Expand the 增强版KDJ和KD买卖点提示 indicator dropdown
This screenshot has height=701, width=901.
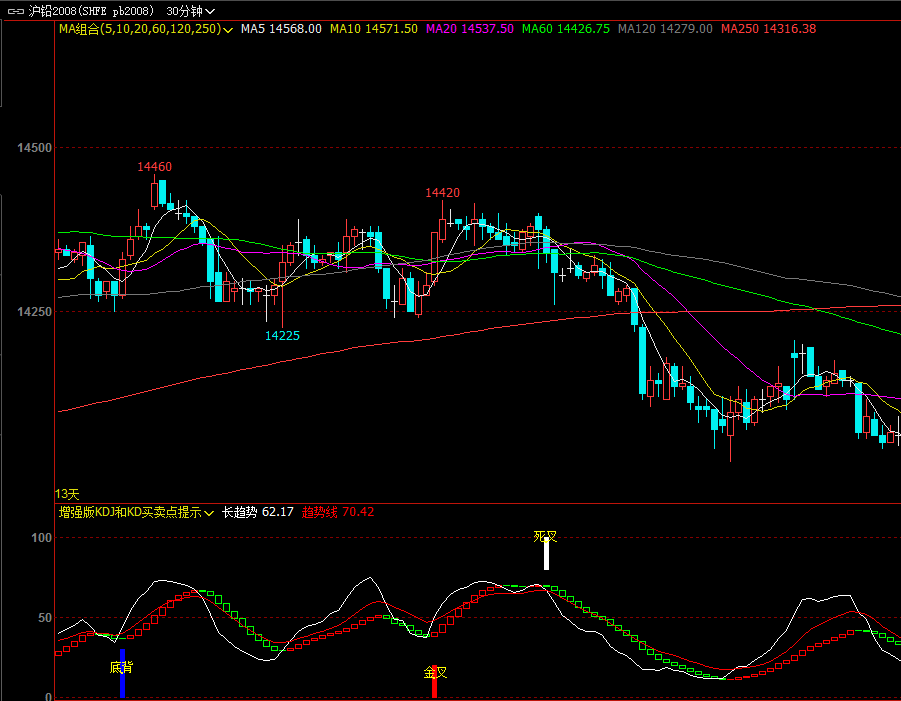pyautogui.click(x=209, y=513)
